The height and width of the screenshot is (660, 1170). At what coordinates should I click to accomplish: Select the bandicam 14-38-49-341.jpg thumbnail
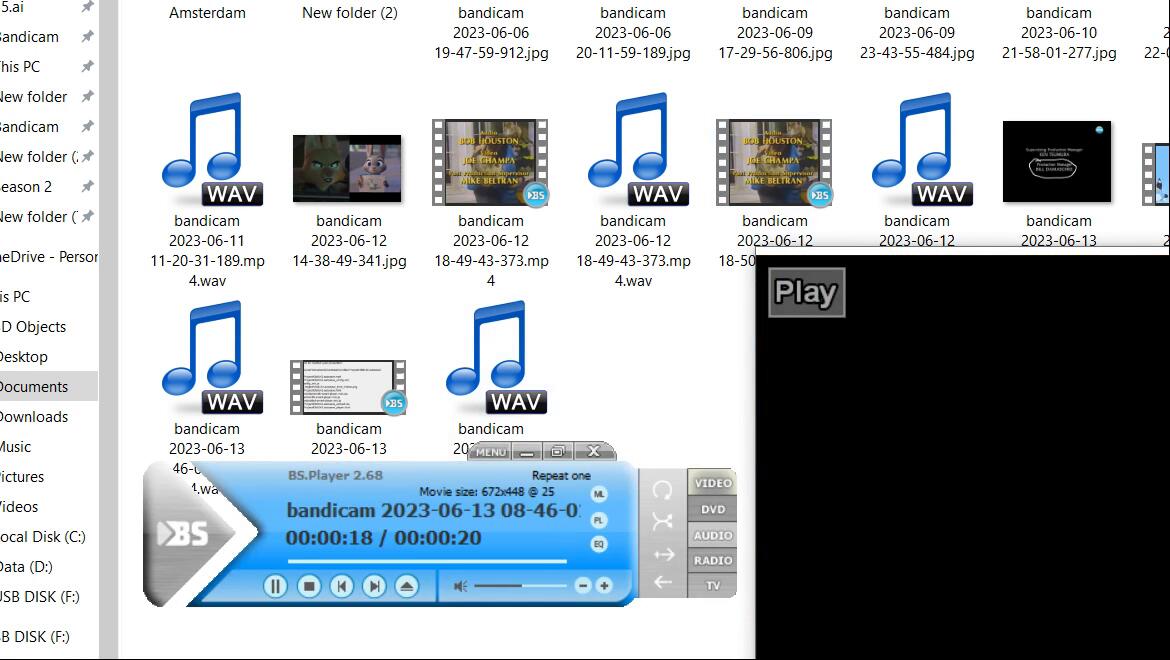tap(347, 169)
